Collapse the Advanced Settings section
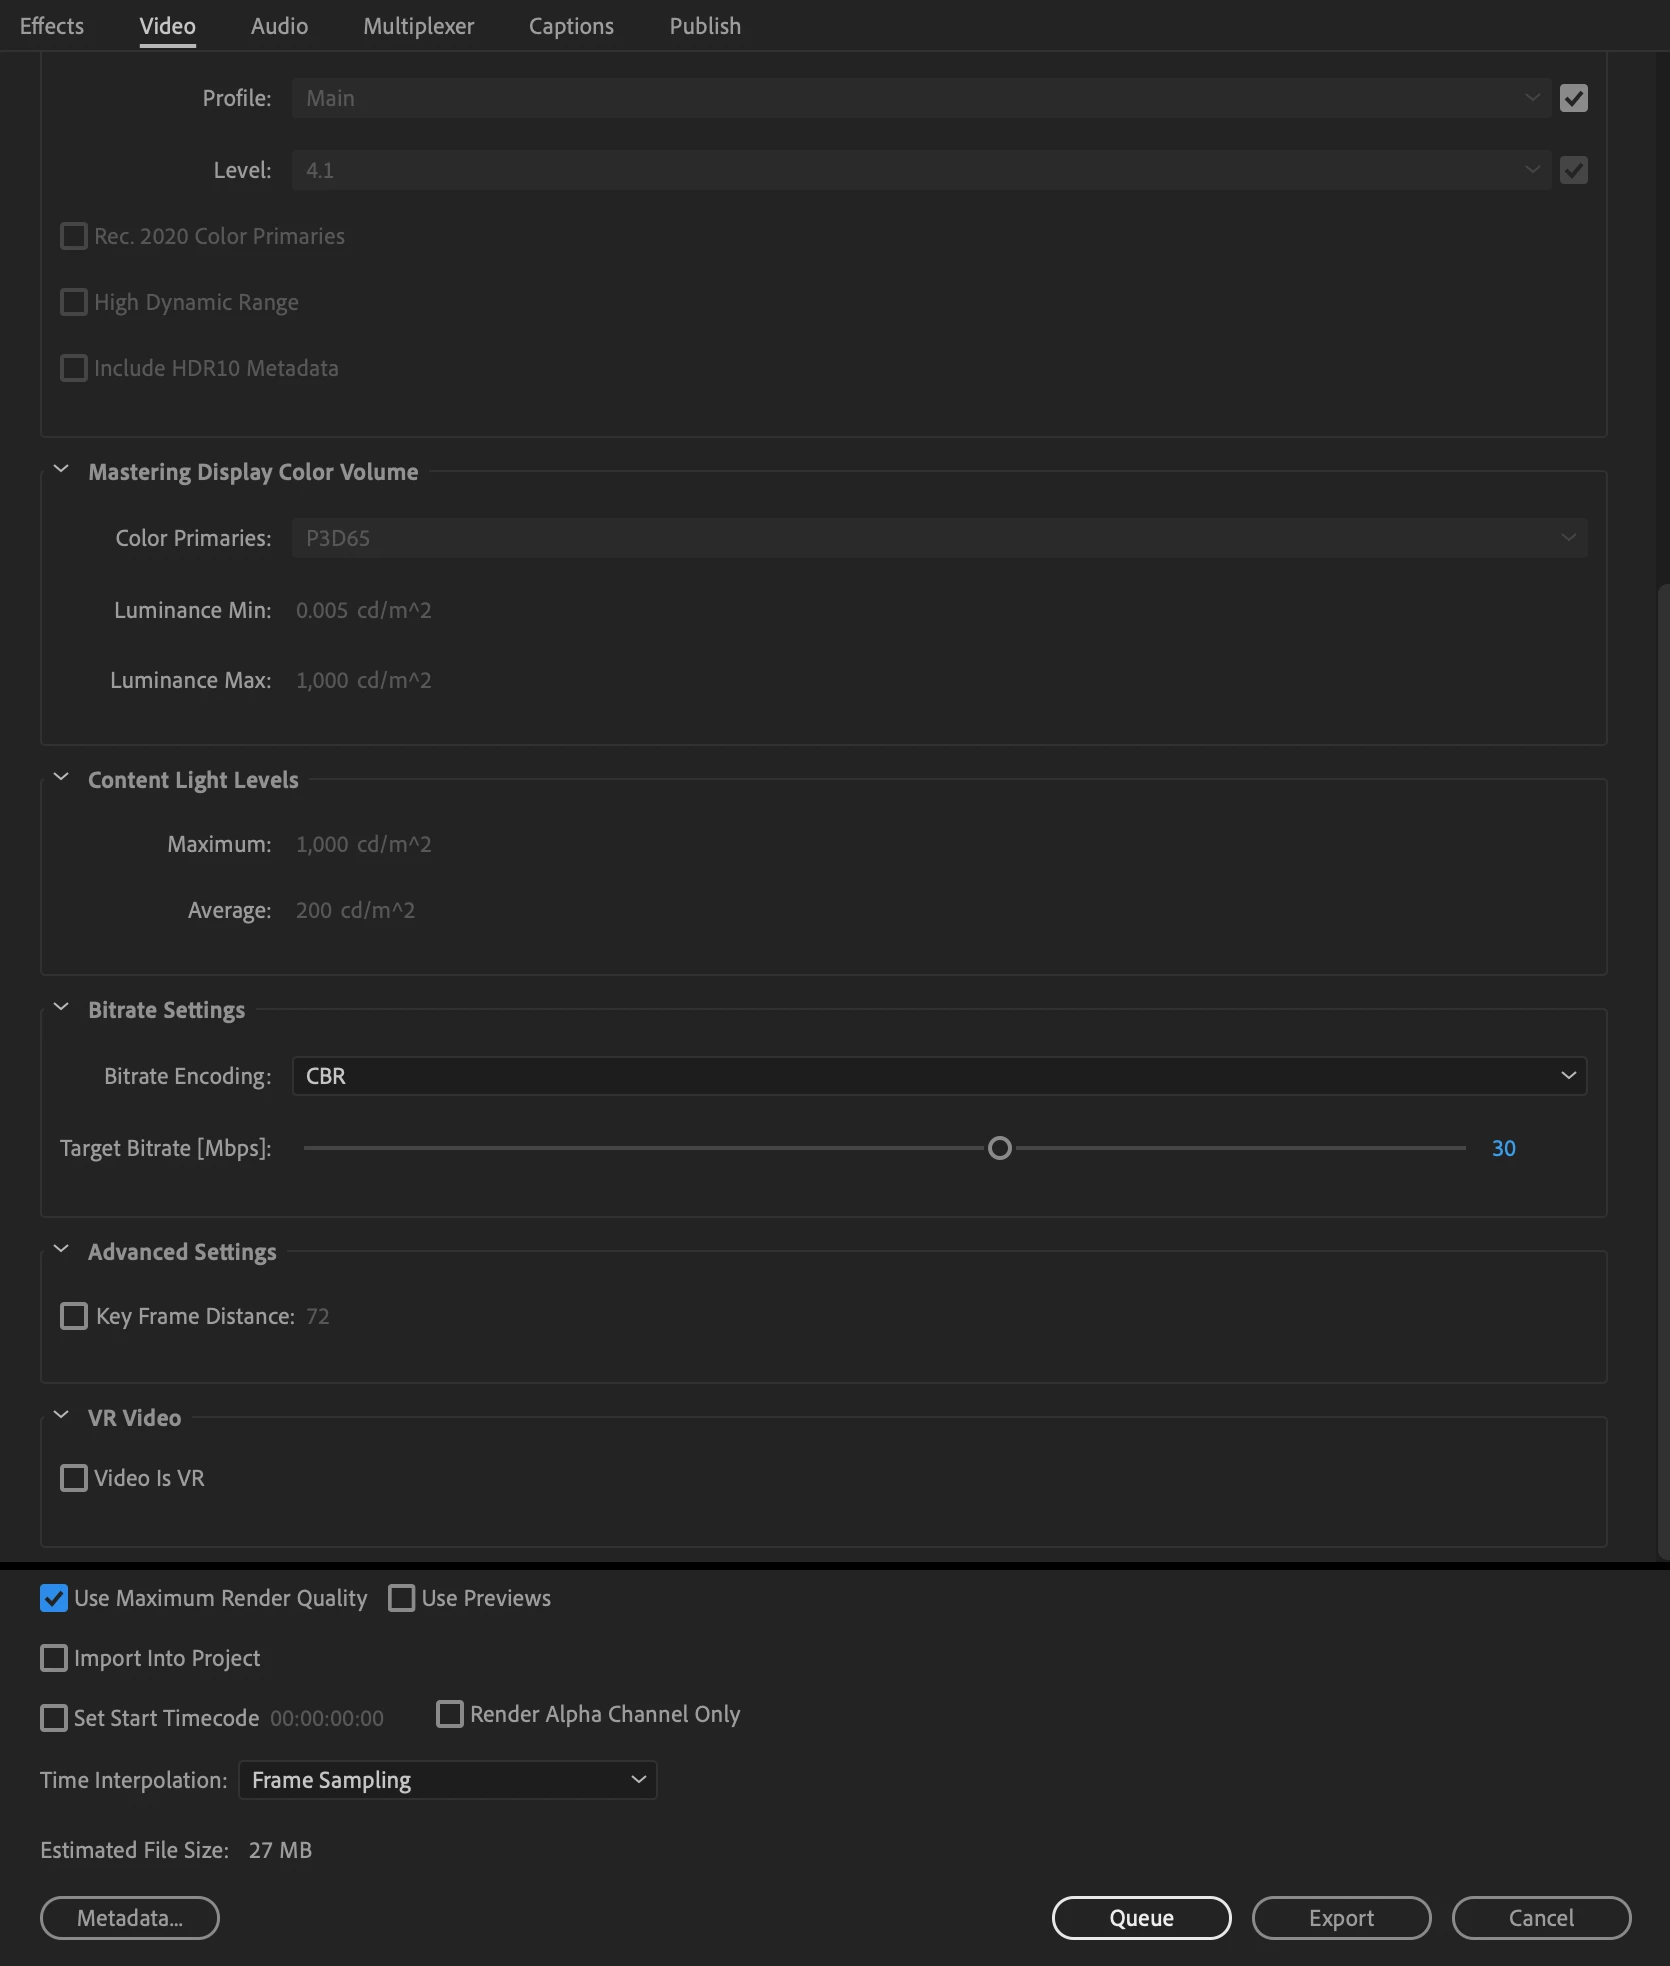 (x=61, y=1250)
